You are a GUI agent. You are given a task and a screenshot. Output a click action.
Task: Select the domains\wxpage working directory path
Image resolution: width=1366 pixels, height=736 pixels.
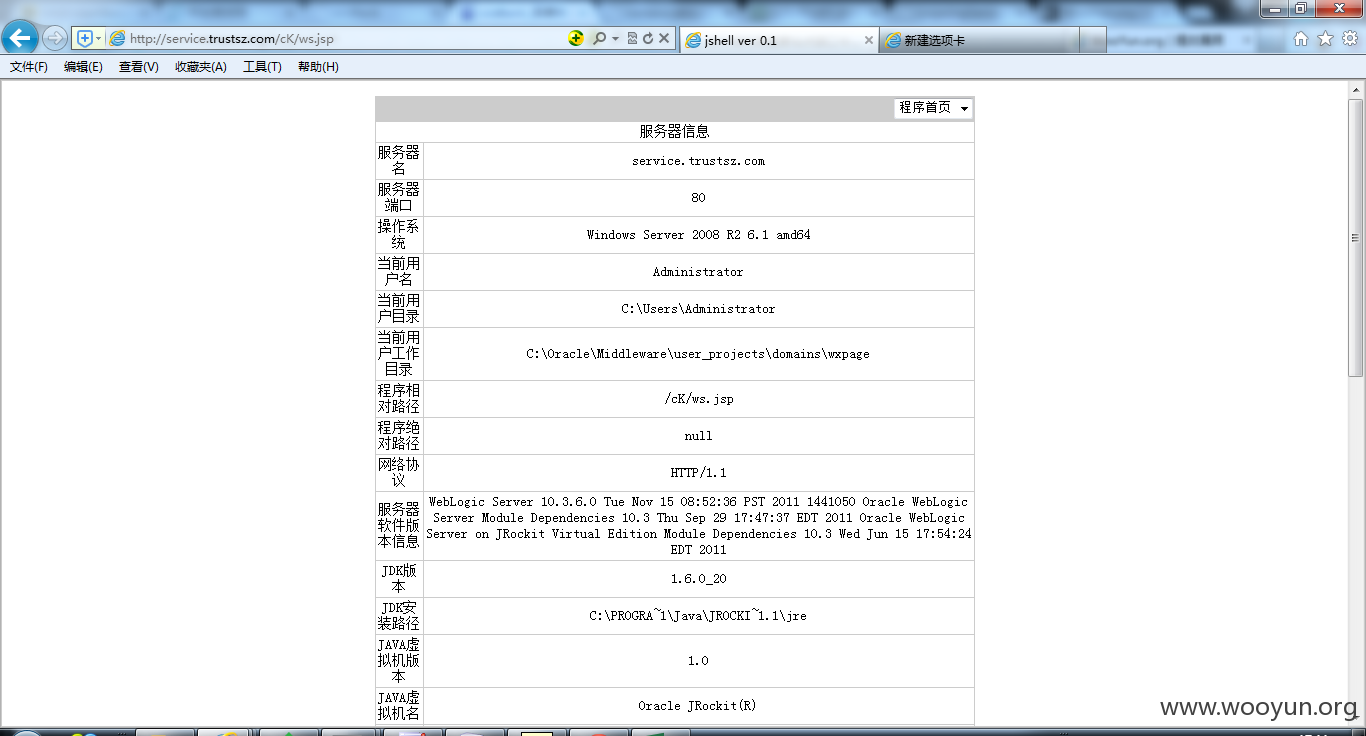coord(698,354)
